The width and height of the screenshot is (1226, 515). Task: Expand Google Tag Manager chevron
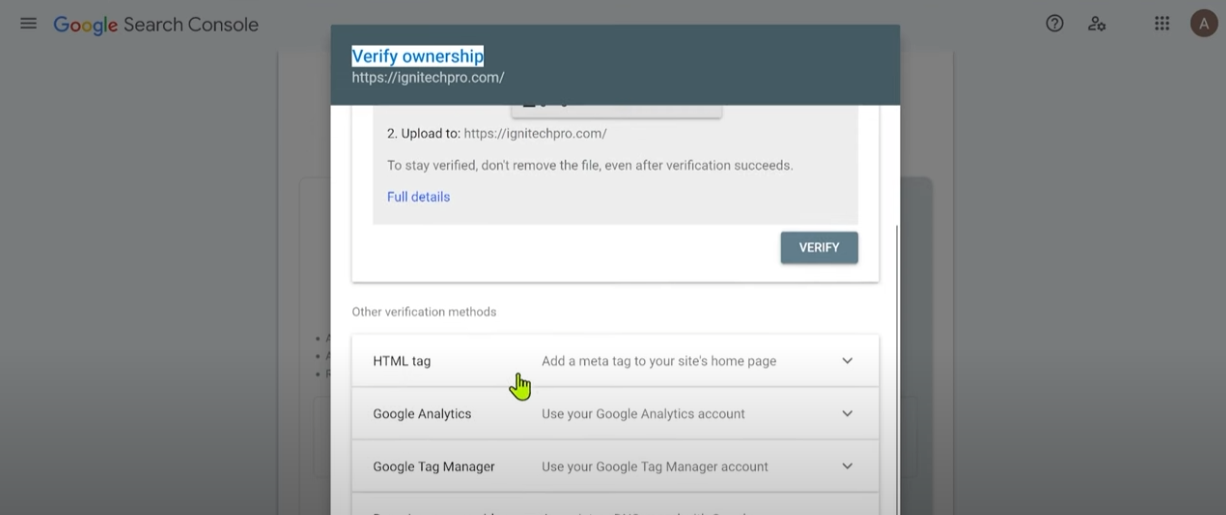tap(847, 467)
